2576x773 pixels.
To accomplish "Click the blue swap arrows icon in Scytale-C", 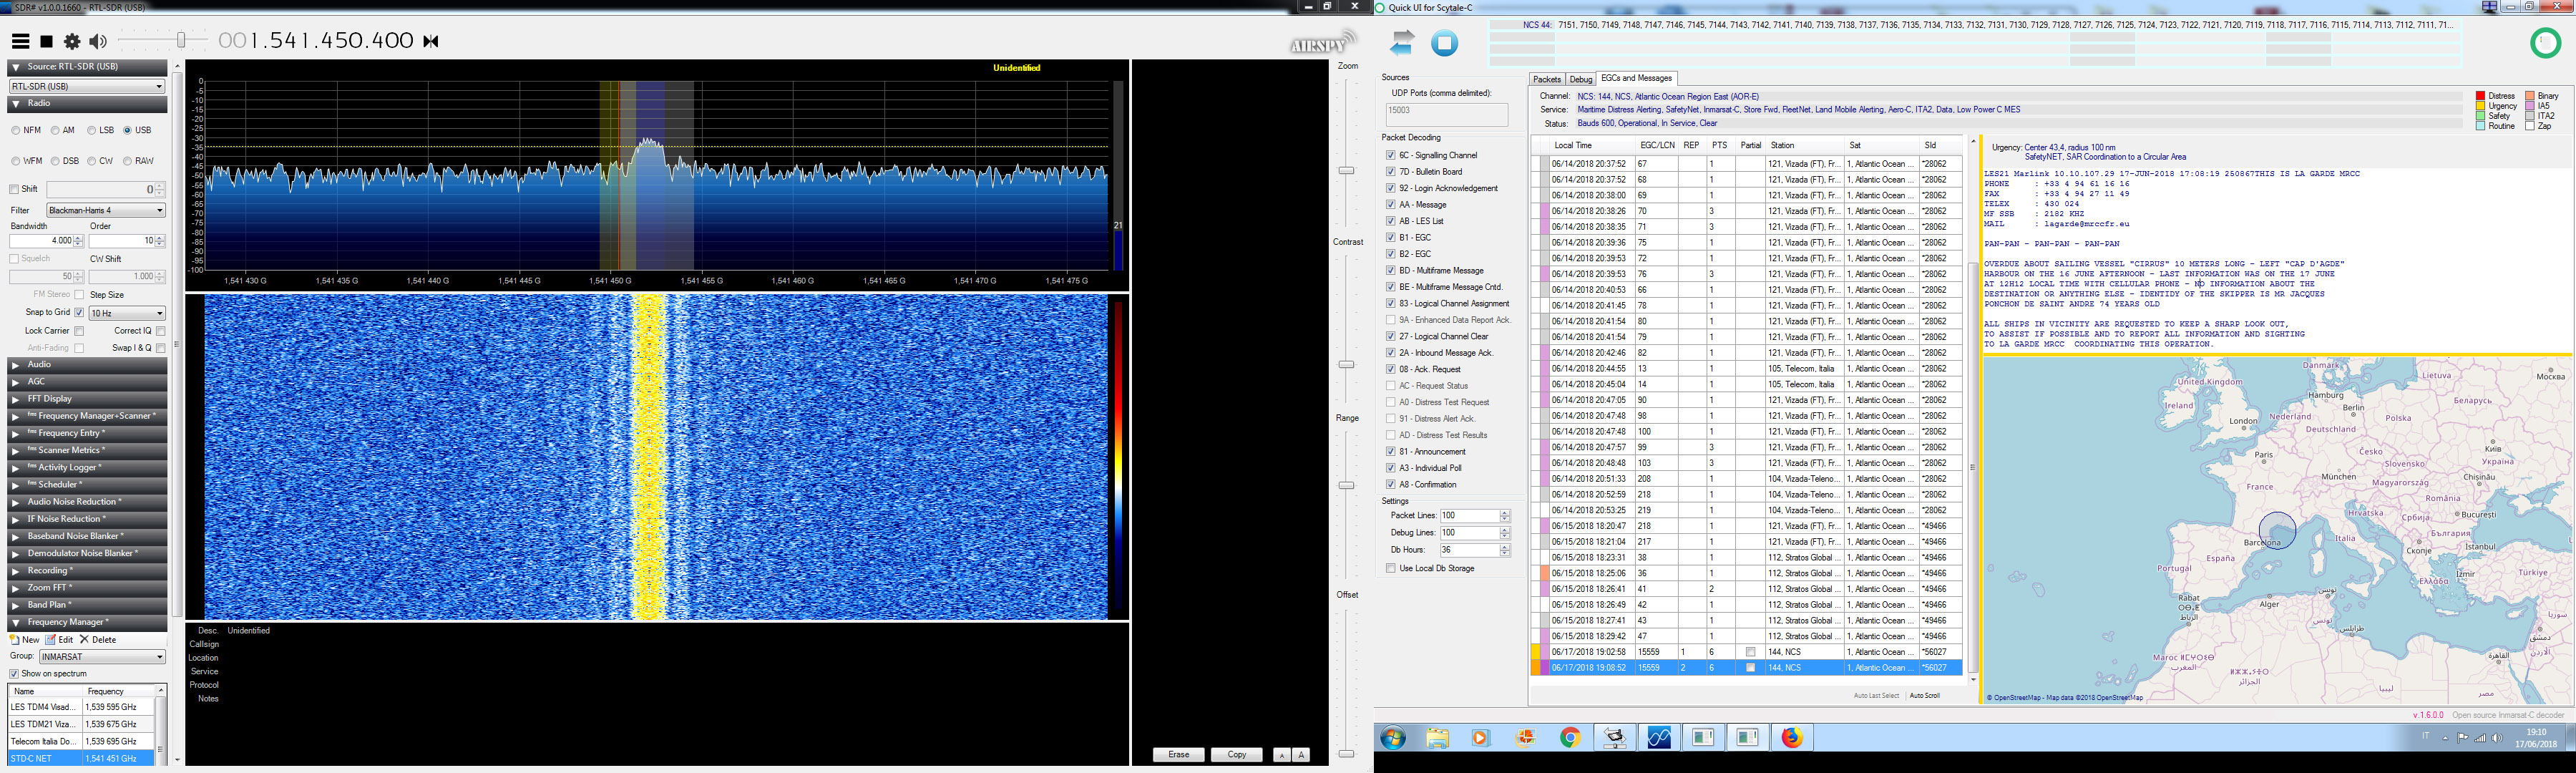I will pyautogui.click(x=1403, y=42).
